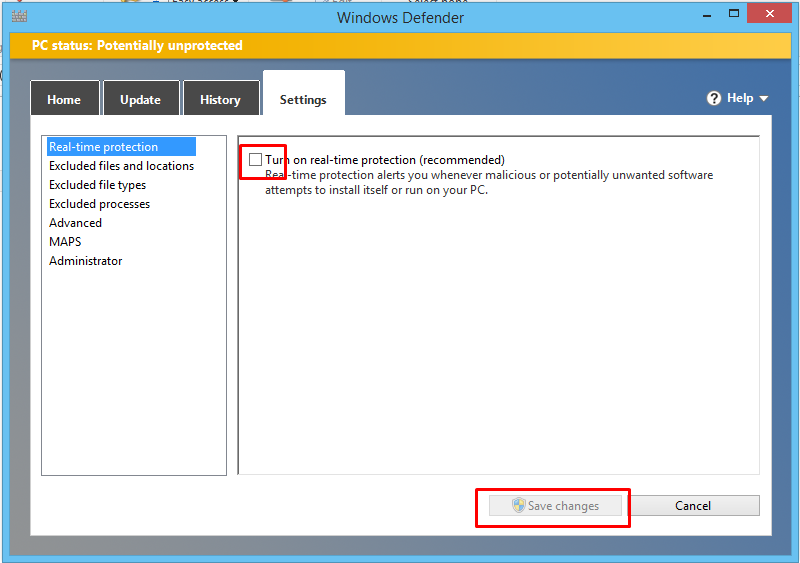Switch to the Home tab
The width and height of the screenshot is (800, 563).
point(64,98)
